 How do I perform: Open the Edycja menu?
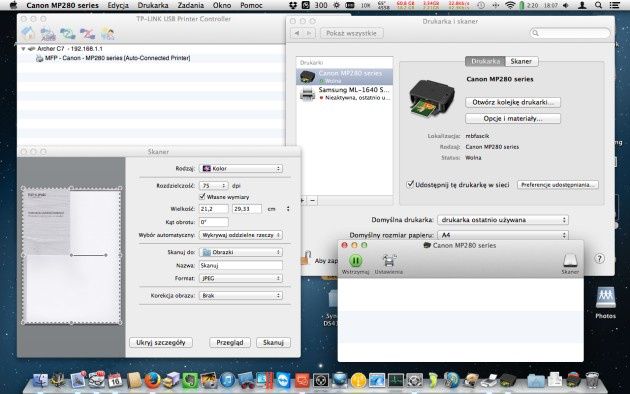[118, 5]
